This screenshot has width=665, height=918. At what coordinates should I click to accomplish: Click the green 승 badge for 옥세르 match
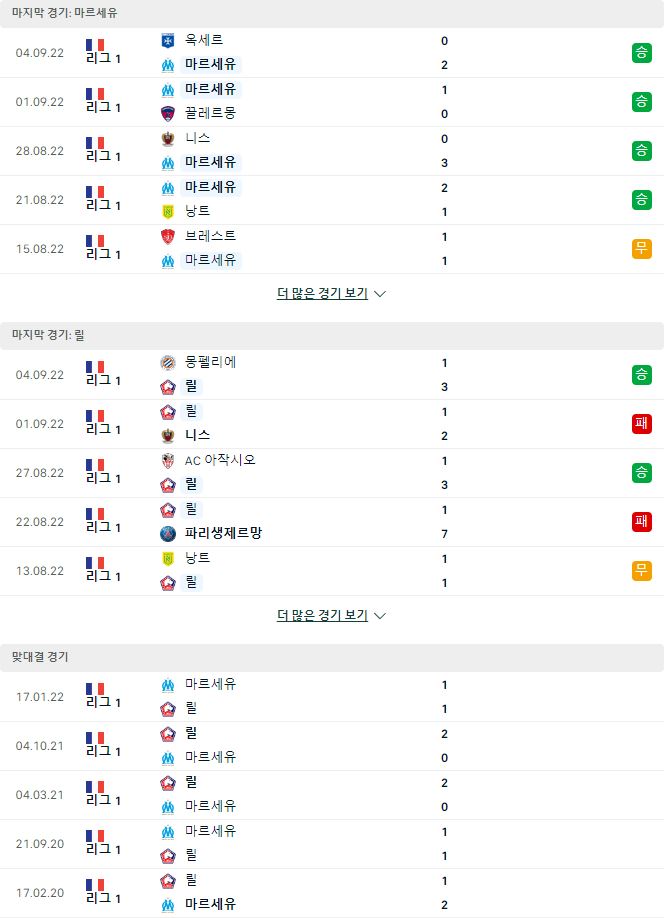tap(642, 53)
